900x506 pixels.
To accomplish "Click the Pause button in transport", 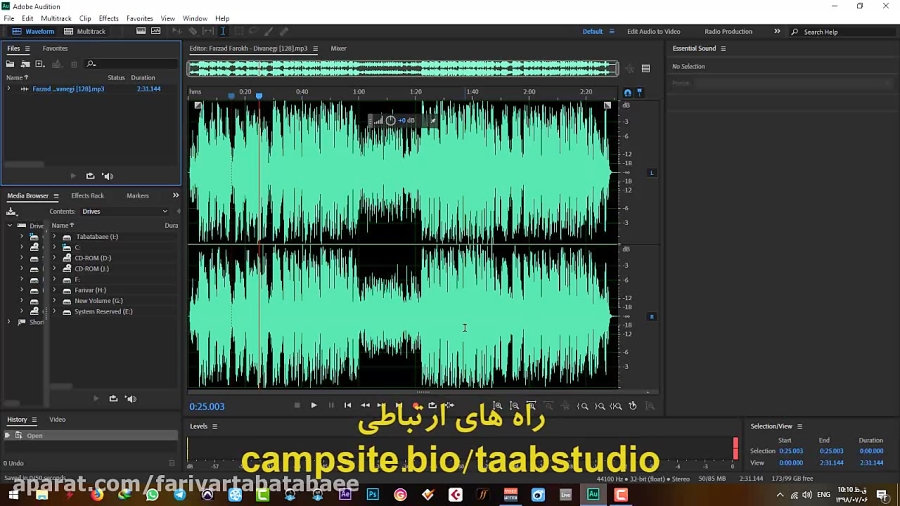I will tap(331, 406).
